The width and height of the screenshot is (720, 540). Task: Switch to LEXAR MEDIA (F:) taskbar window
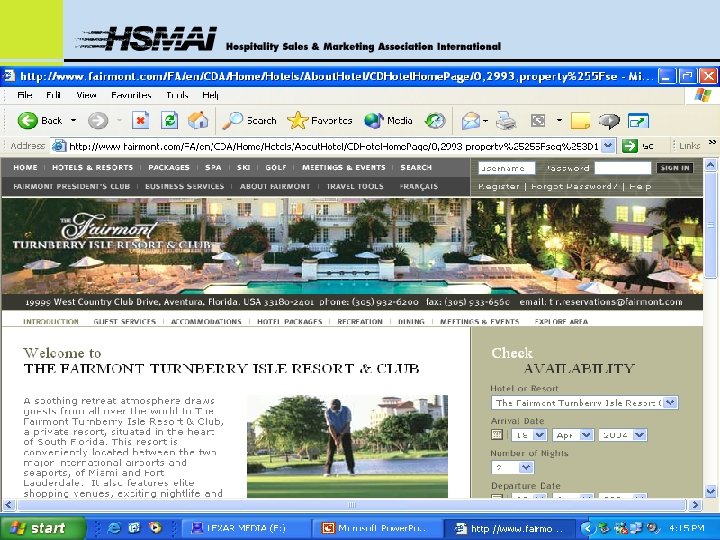246,528
